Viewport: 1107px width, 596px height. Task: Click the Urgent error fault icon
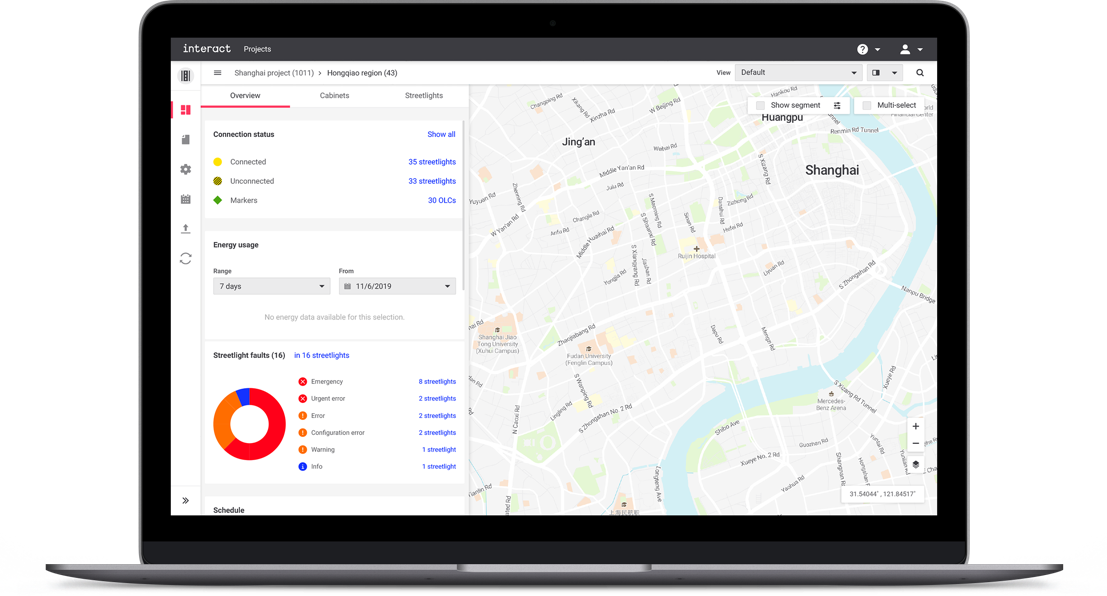click(x=303, y=398)
